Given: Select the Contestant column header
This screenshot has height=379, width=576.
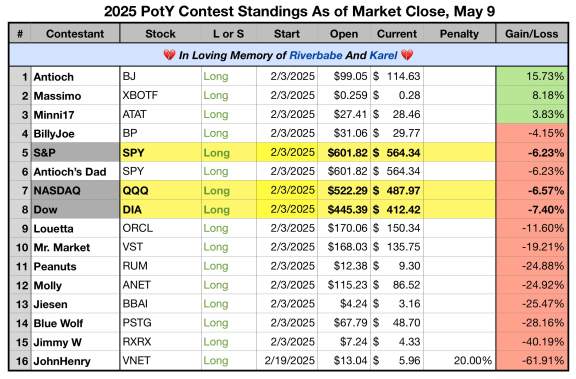Looking at the screenshot, I should 75,34.
